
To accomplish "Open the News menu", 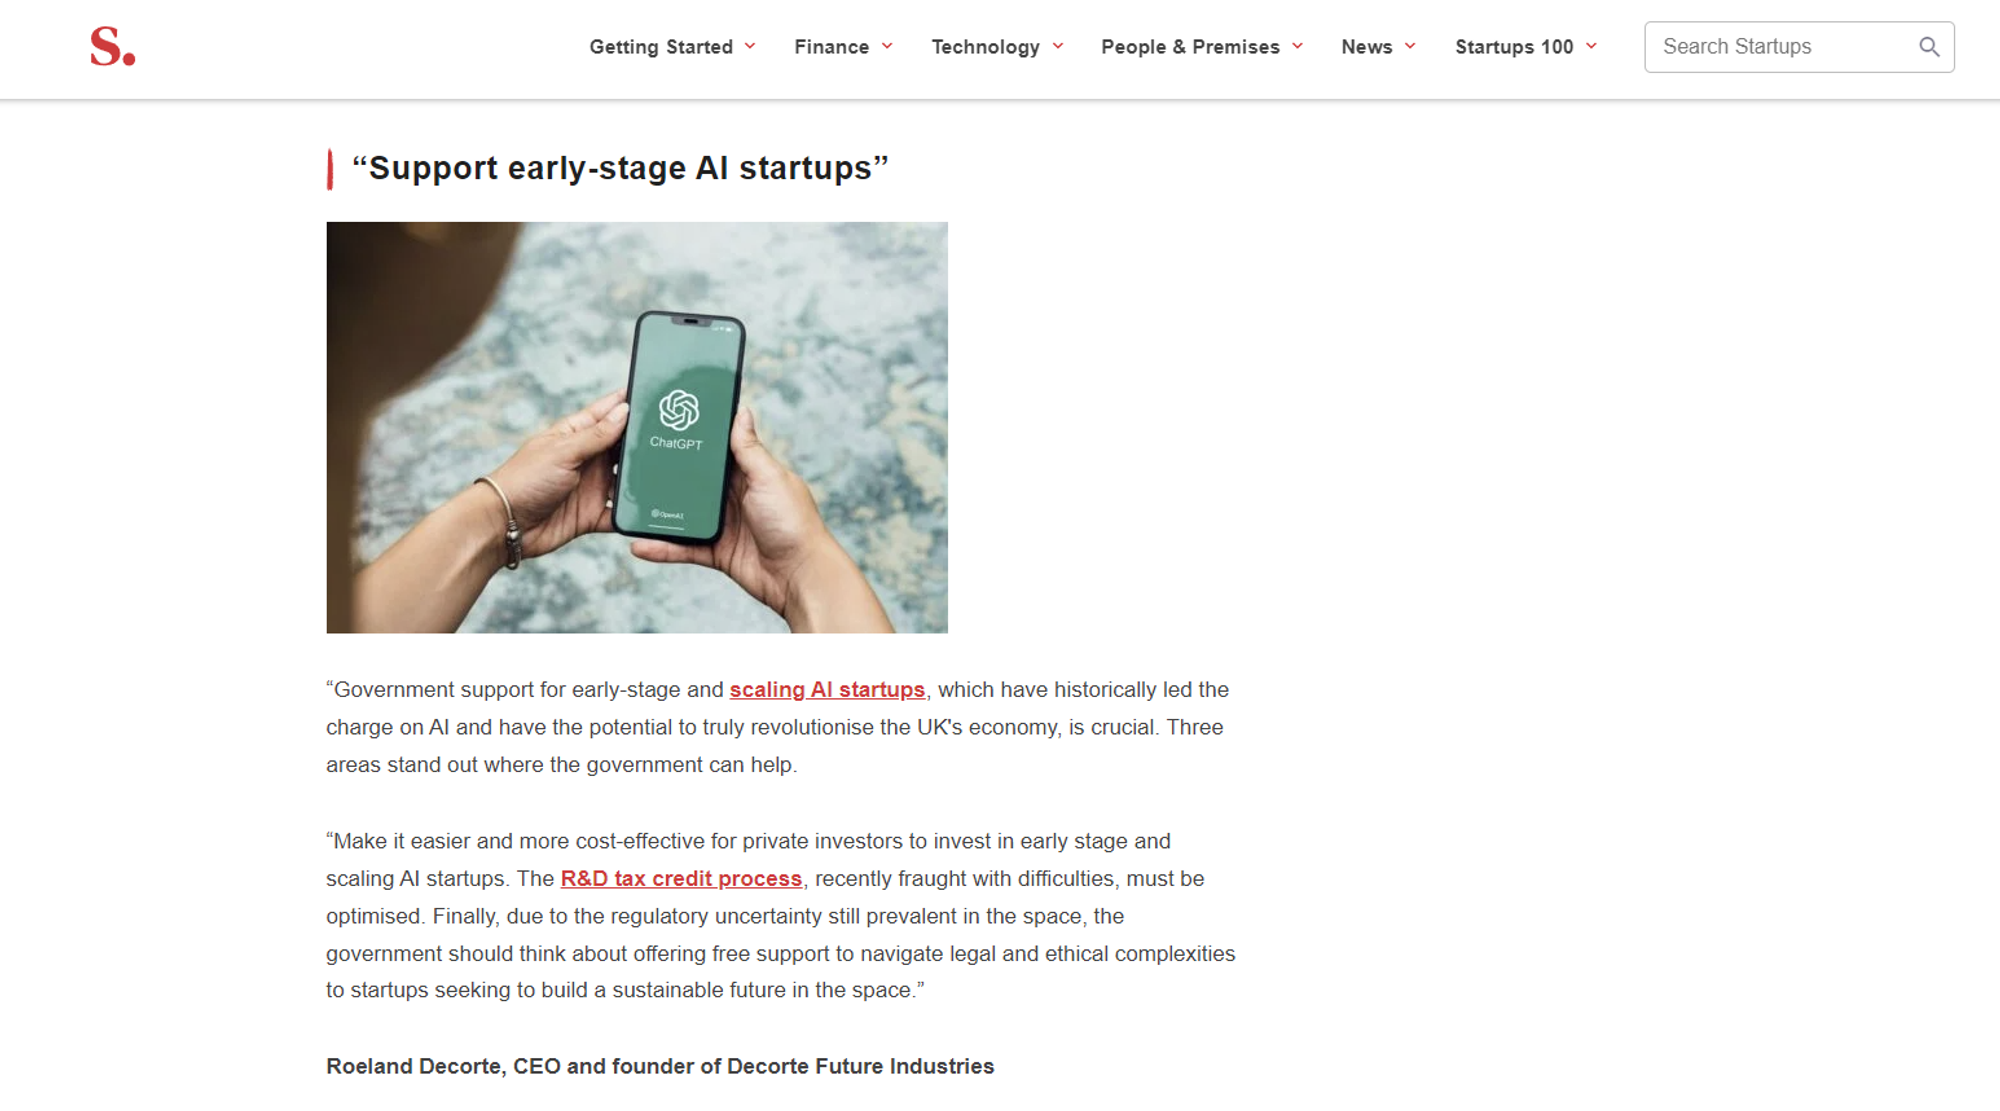I will tap(1367, 47).
